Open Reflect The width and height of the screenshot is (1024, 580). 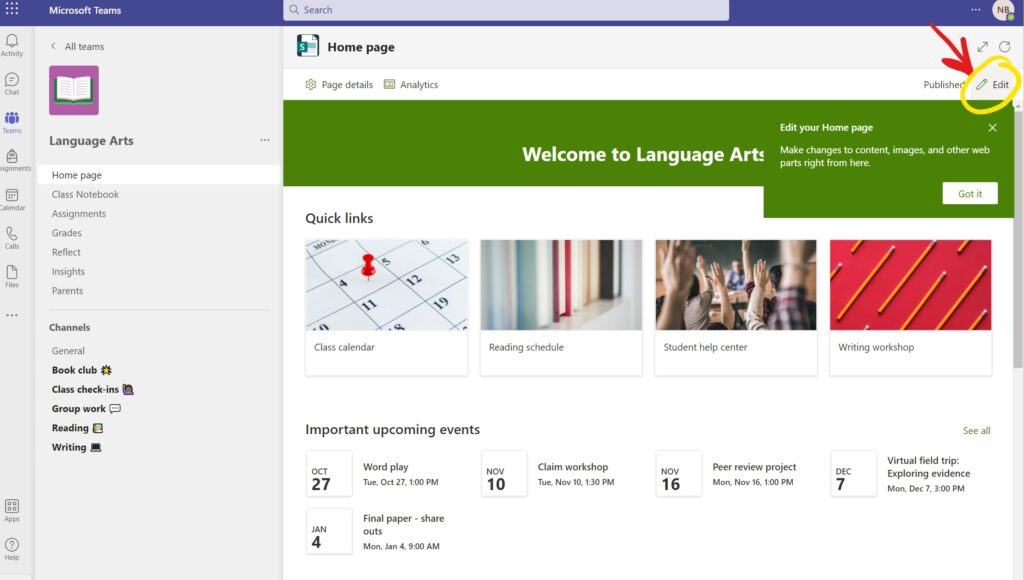click(x=66, y=252)
